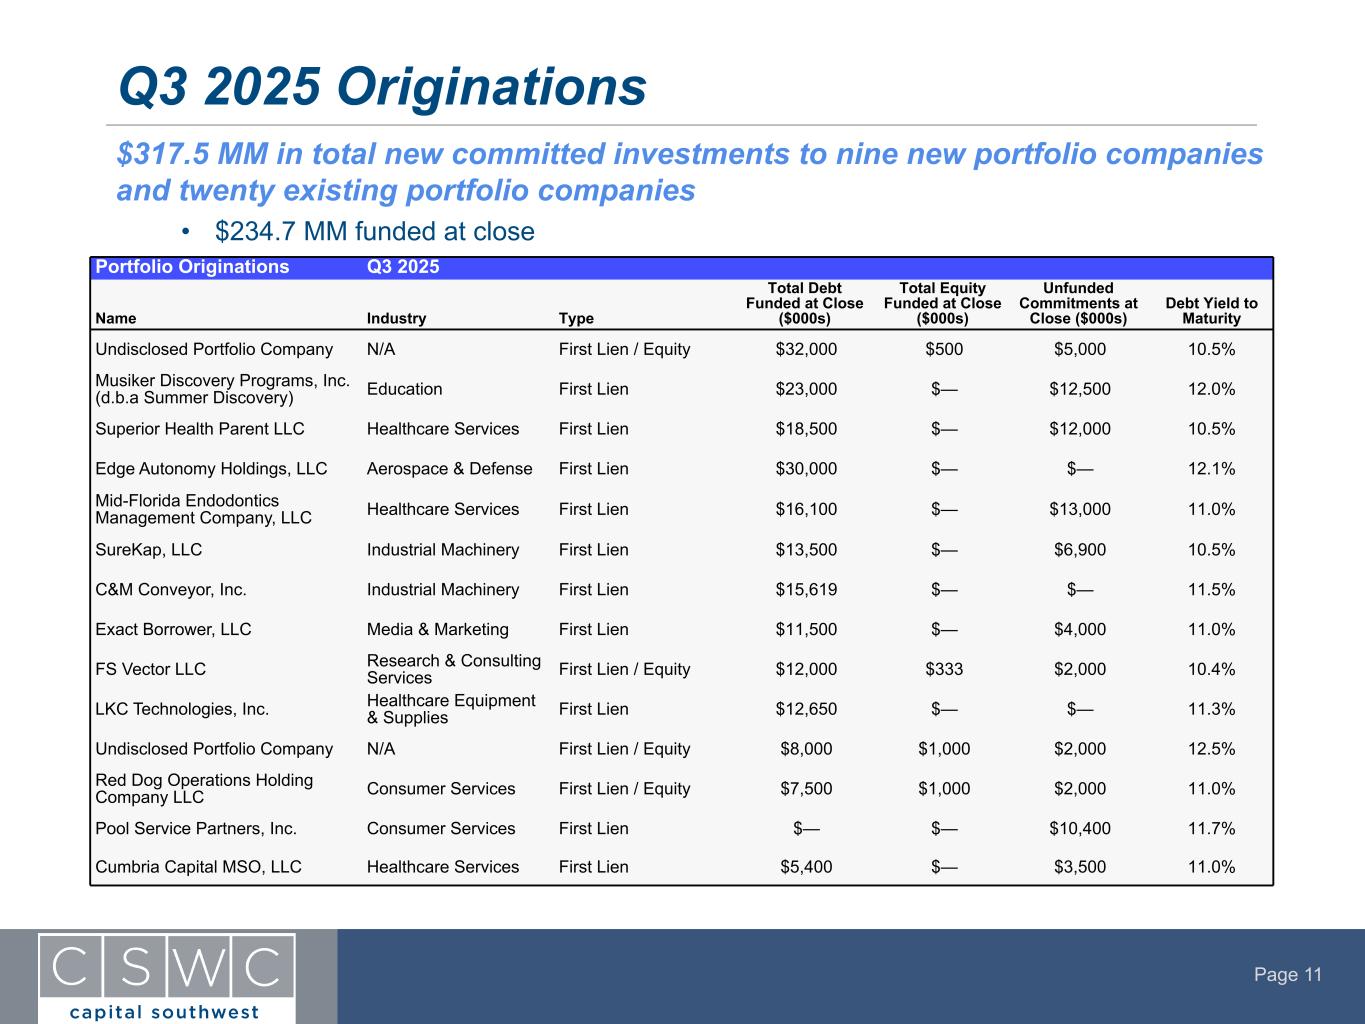Select Cumbria Capital MSO, LLC entry
This screenshot has height=1024, width=1365.
(x=198, y=867)
